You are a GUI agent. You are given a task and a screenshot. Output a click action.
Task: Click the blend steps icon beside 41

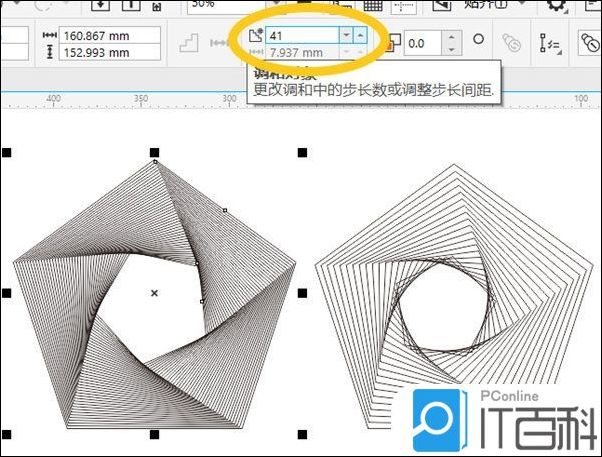pos(256,35)
